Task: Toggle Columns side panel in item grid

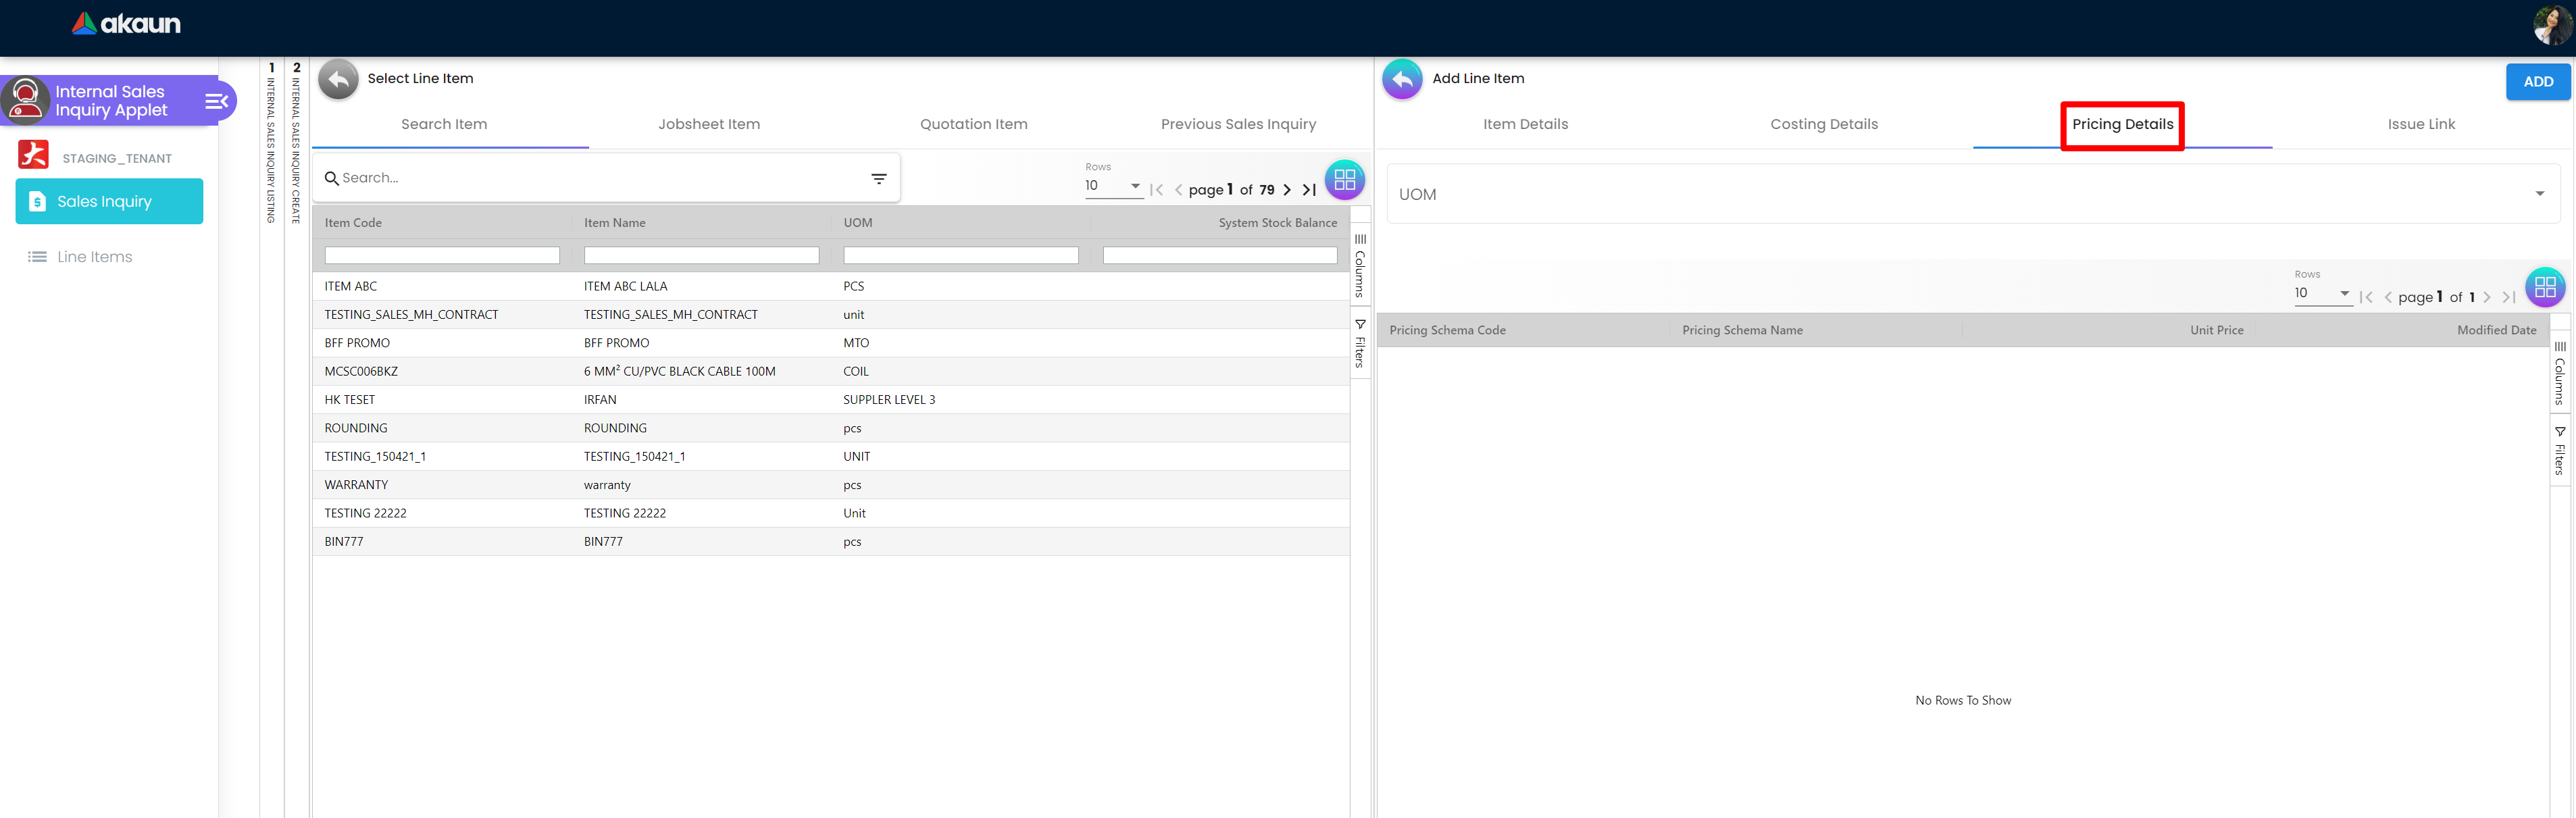Action: coord(1360,266)
